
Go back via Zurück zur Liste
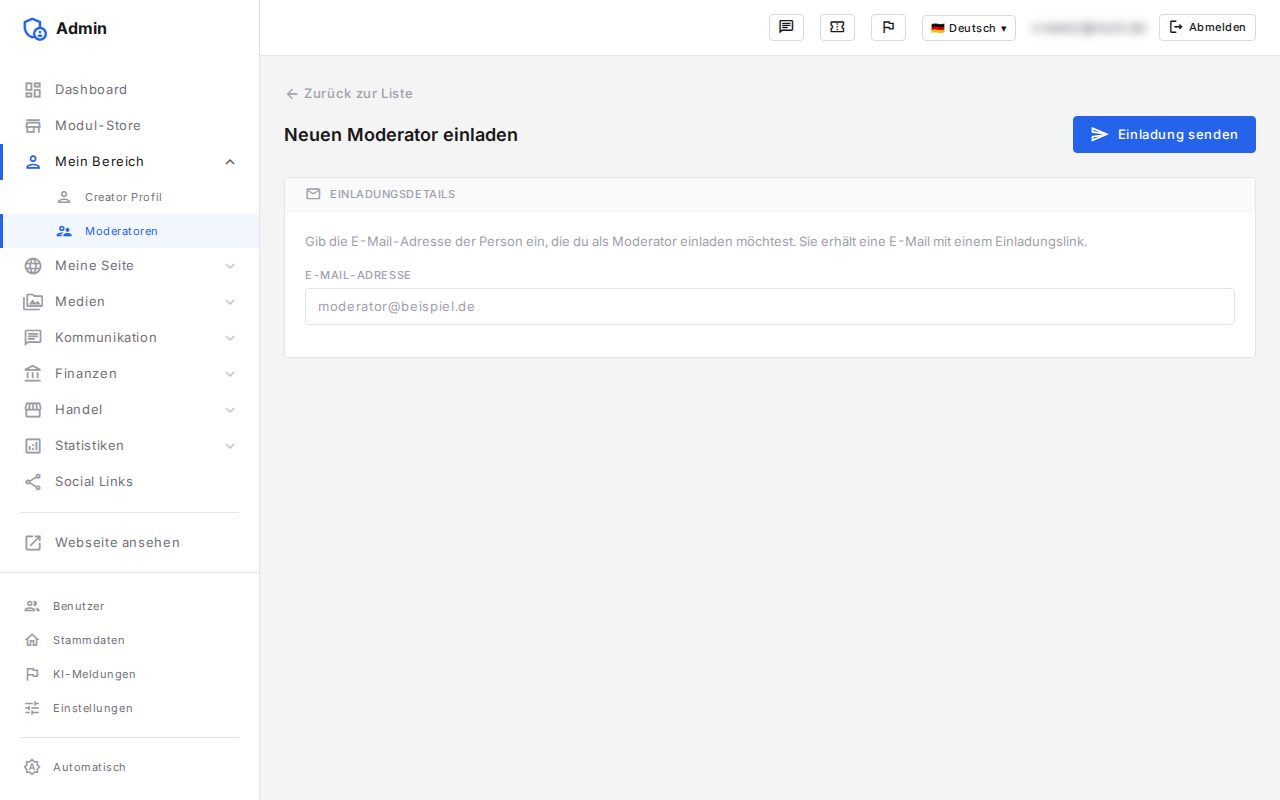point(349,93)
